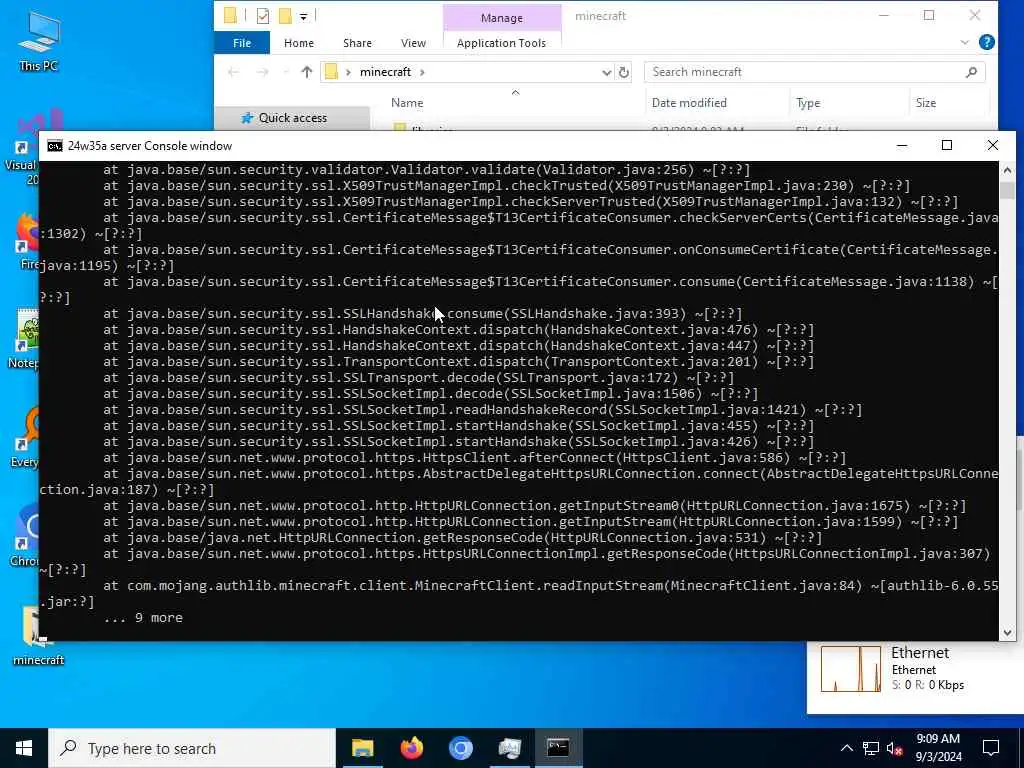Click the New Folder quick access toolbar icon
This screenshot has height=768, width=1024.
pyautogui.click(x=285, y=16)
